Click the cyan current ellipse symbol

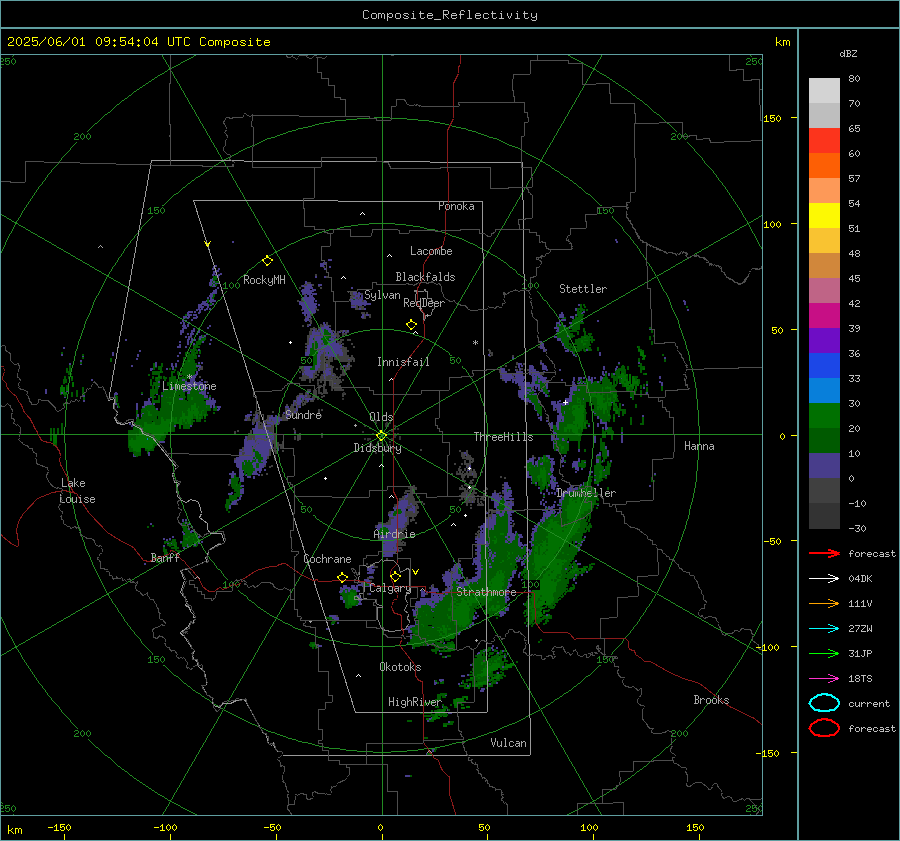(824, 703)
